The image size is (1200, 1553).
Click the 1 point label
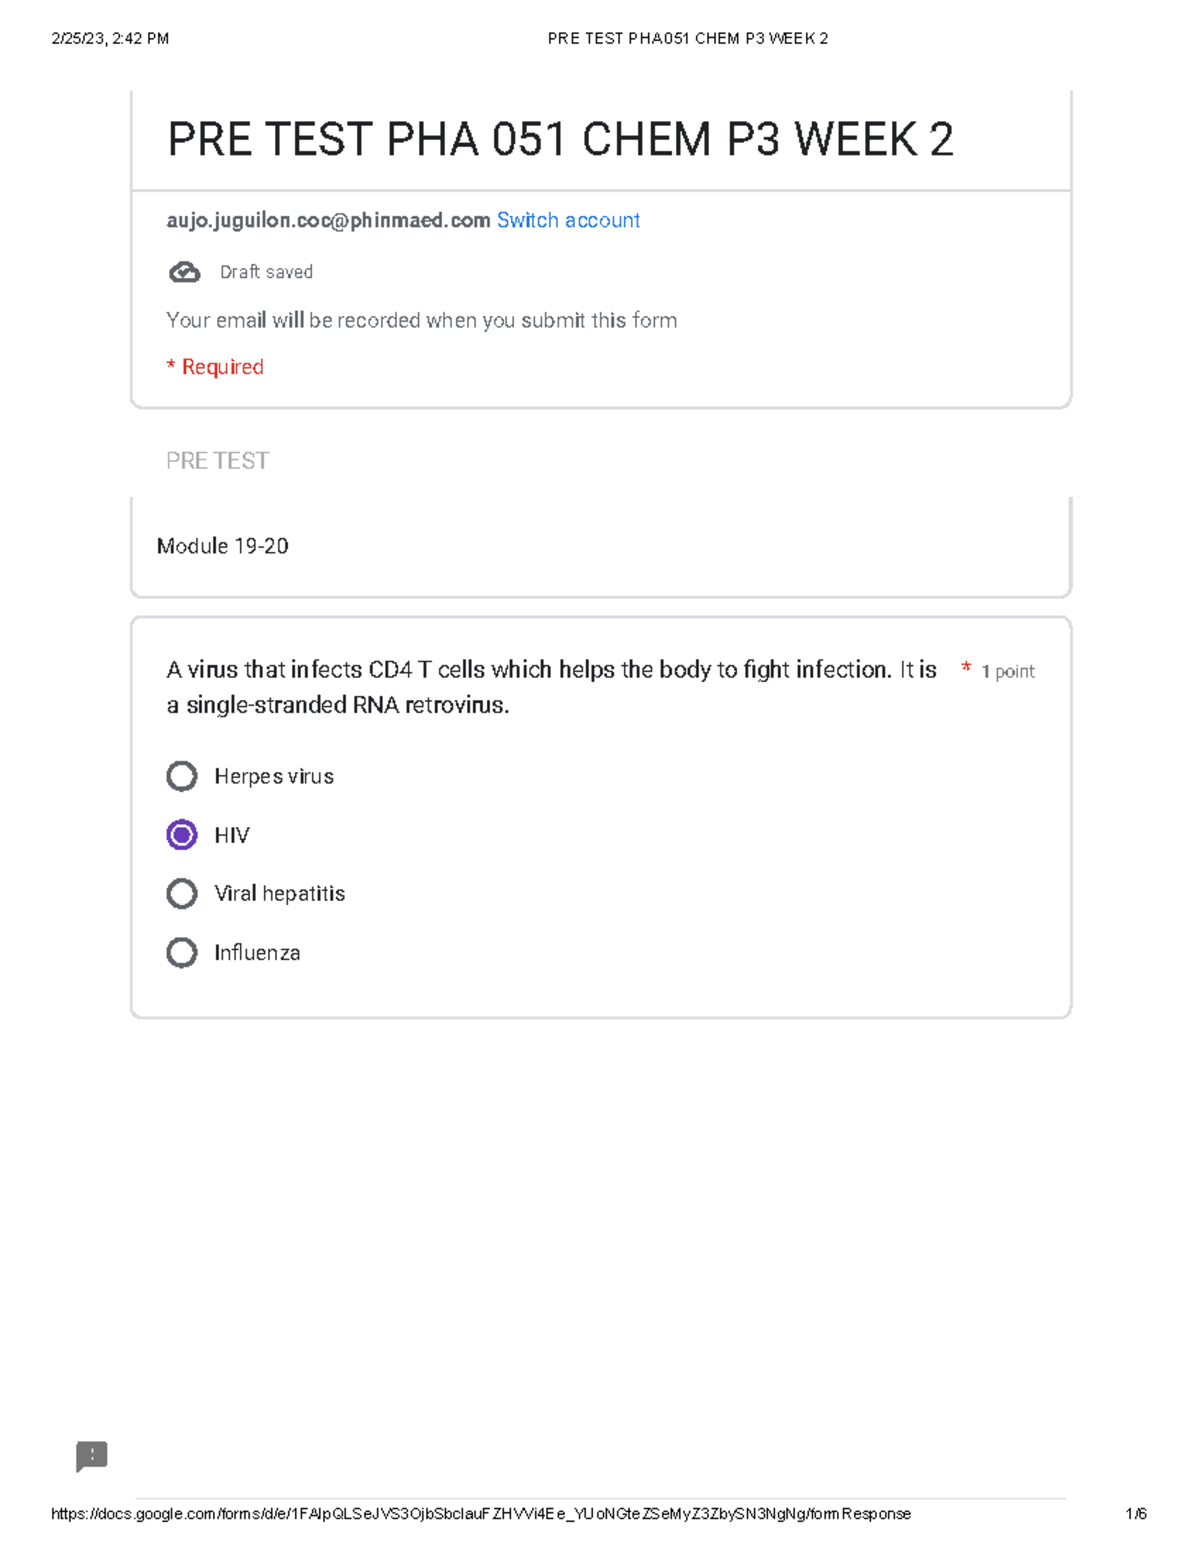click(x=1007, y=672)
